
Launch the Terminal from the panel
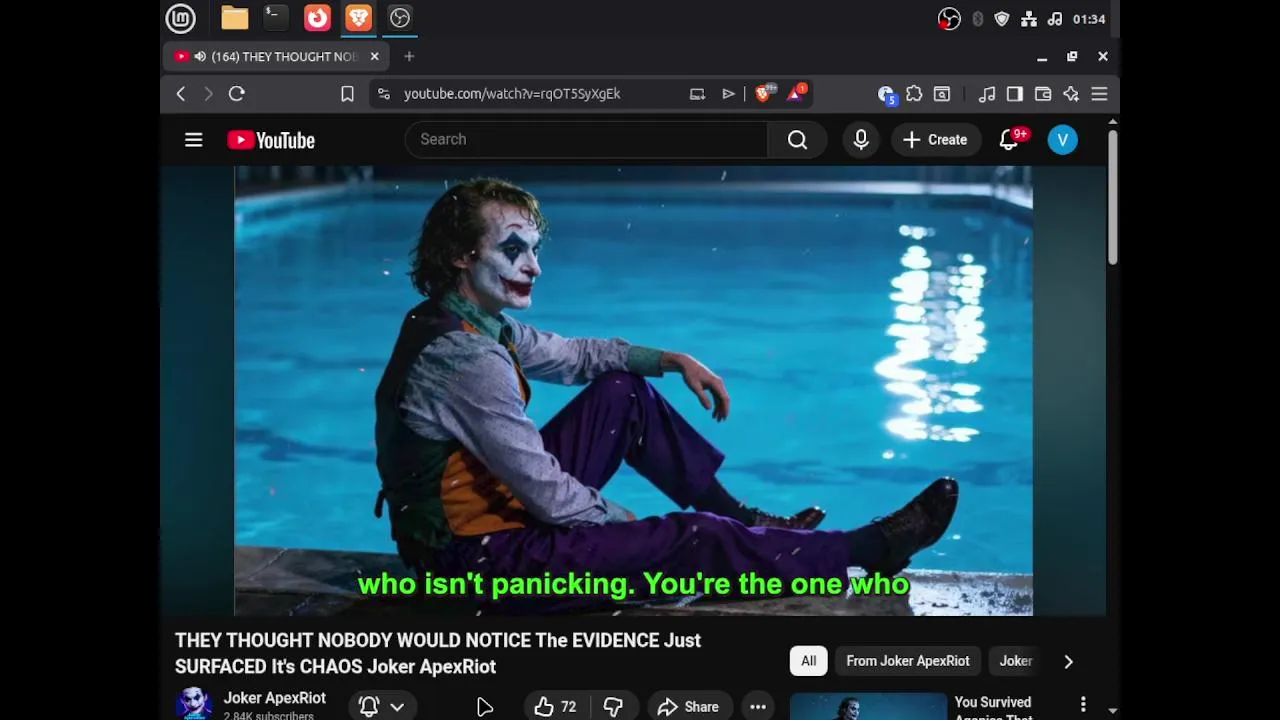tap(275, 18)
